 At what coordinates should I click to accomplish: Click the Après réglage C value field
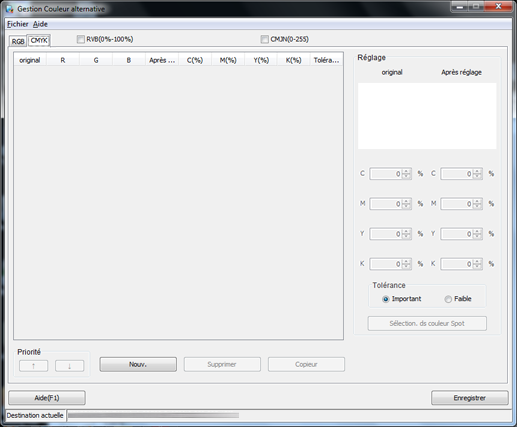click(x=457, y=174)
